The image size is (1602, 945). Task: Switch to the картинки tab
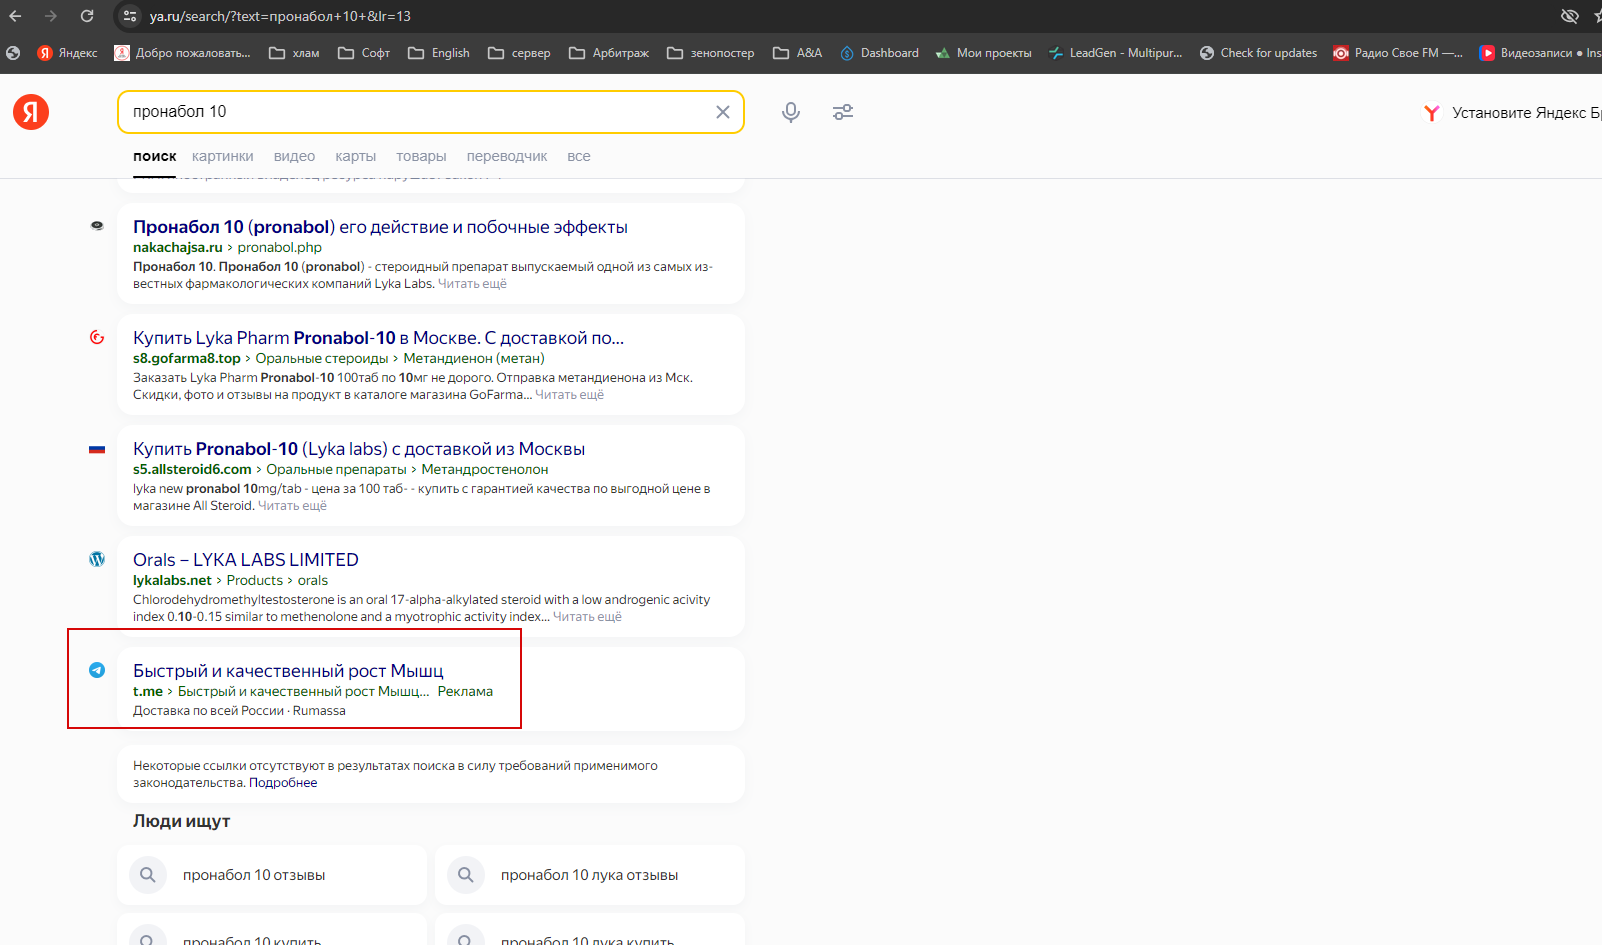222,156
